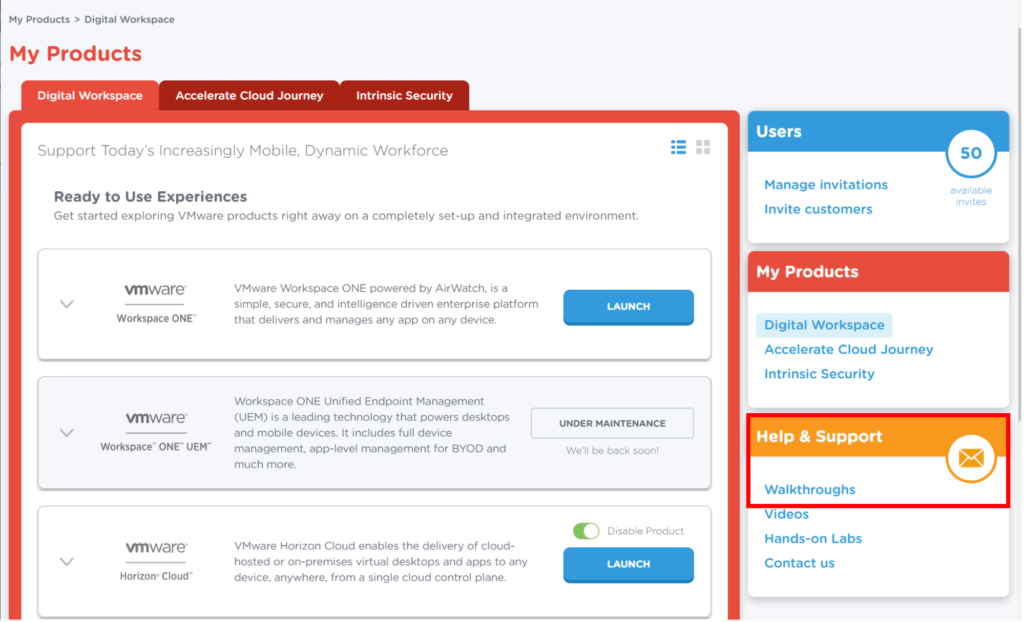The image size is (1024, 622).
Task: Click the VMware Workspace ONE UEM logo
Action: [155, 433]
